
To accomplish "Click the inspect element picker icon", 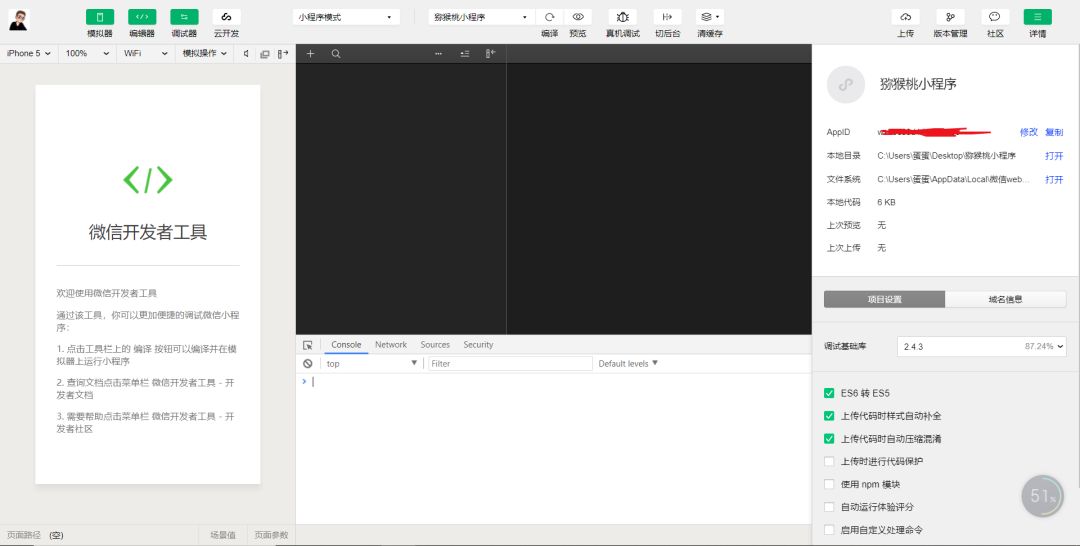I will [308, 345].
